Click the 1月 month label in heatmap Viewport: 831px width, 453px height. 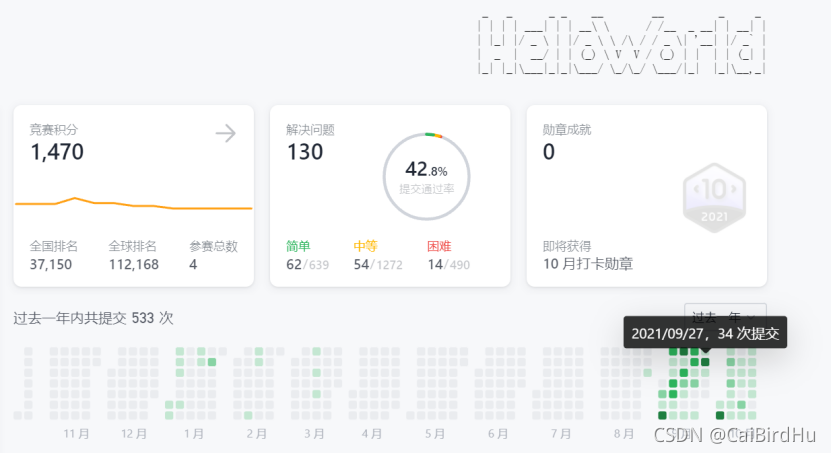(194, 434)
